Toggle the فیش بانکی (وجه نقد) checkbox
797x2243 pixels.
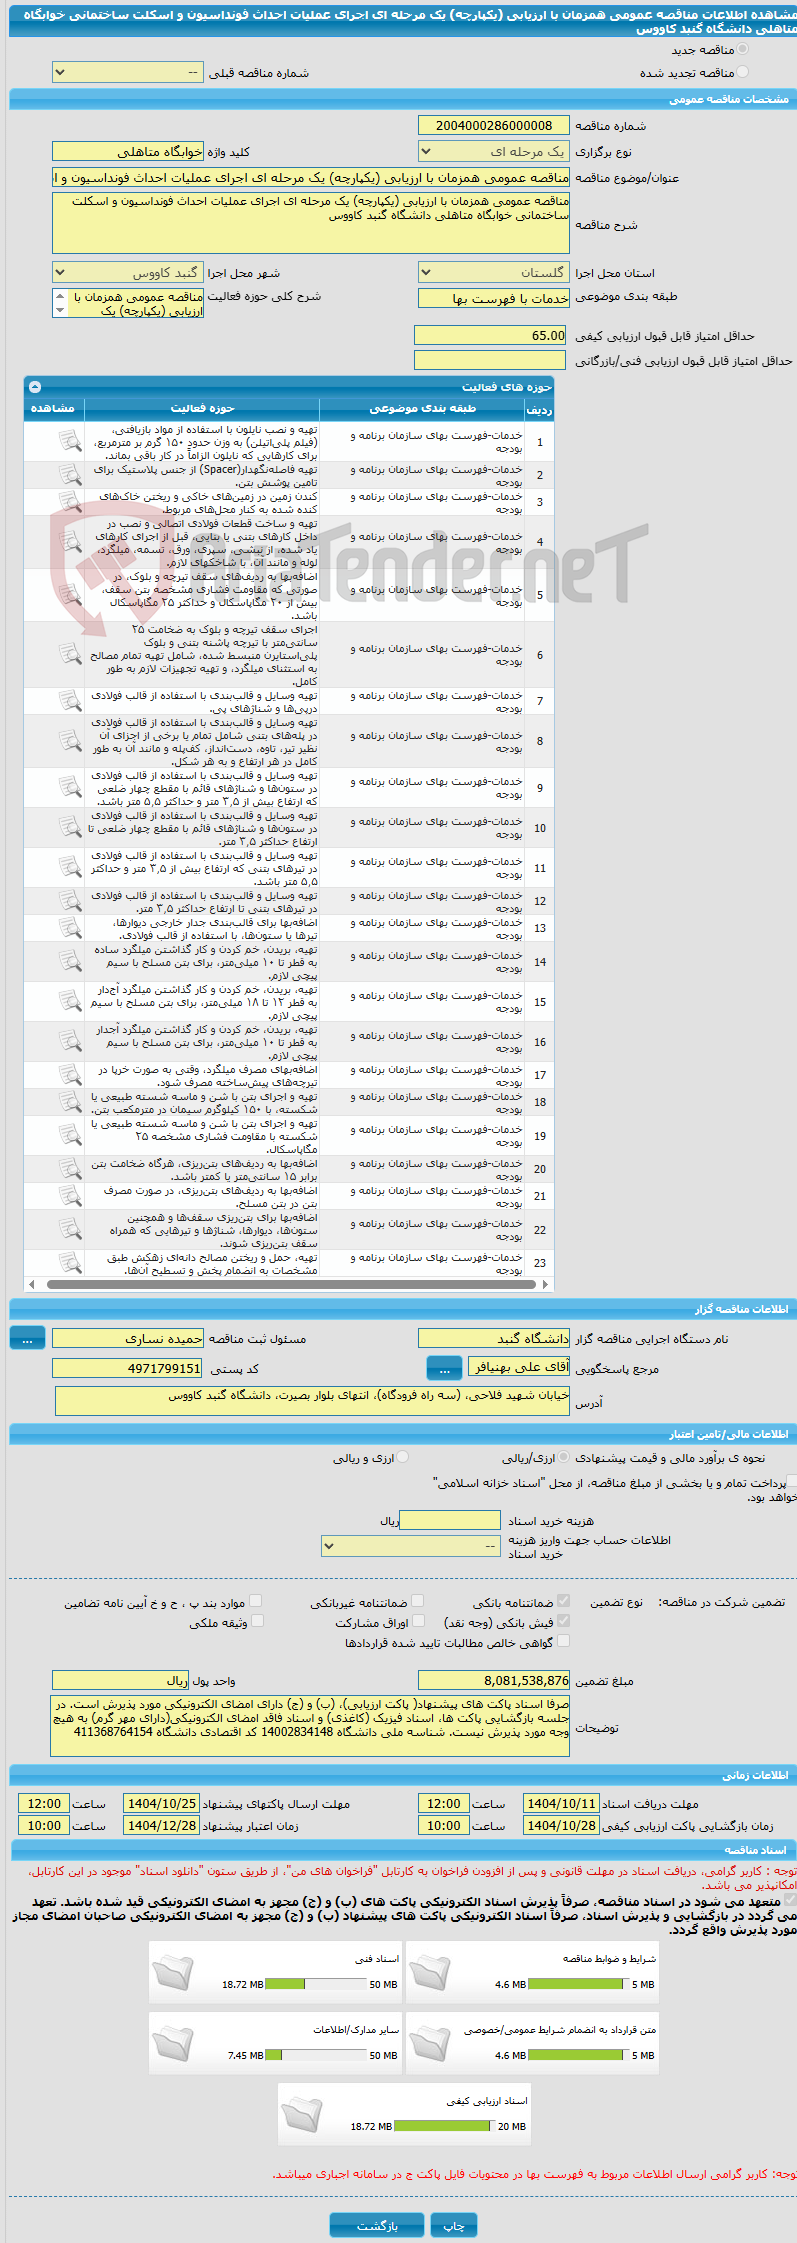pos(563,1621)
